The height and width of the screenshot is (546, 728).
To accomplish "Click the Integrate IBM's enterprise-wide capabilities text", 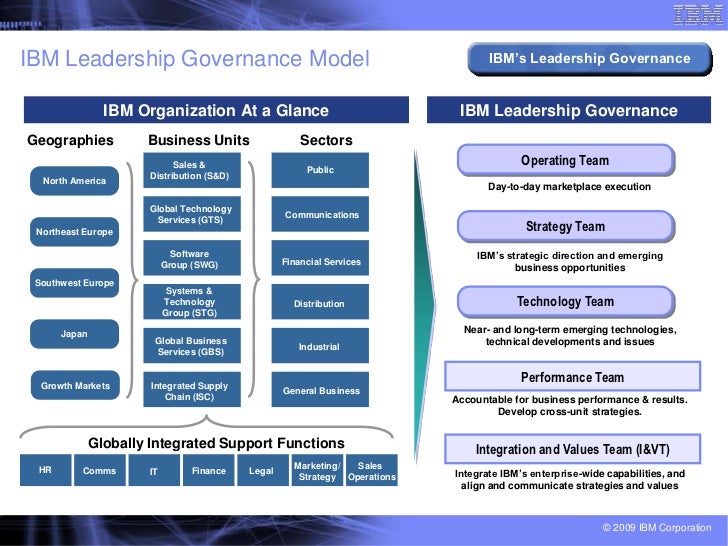I will click(x=570, y=480).
